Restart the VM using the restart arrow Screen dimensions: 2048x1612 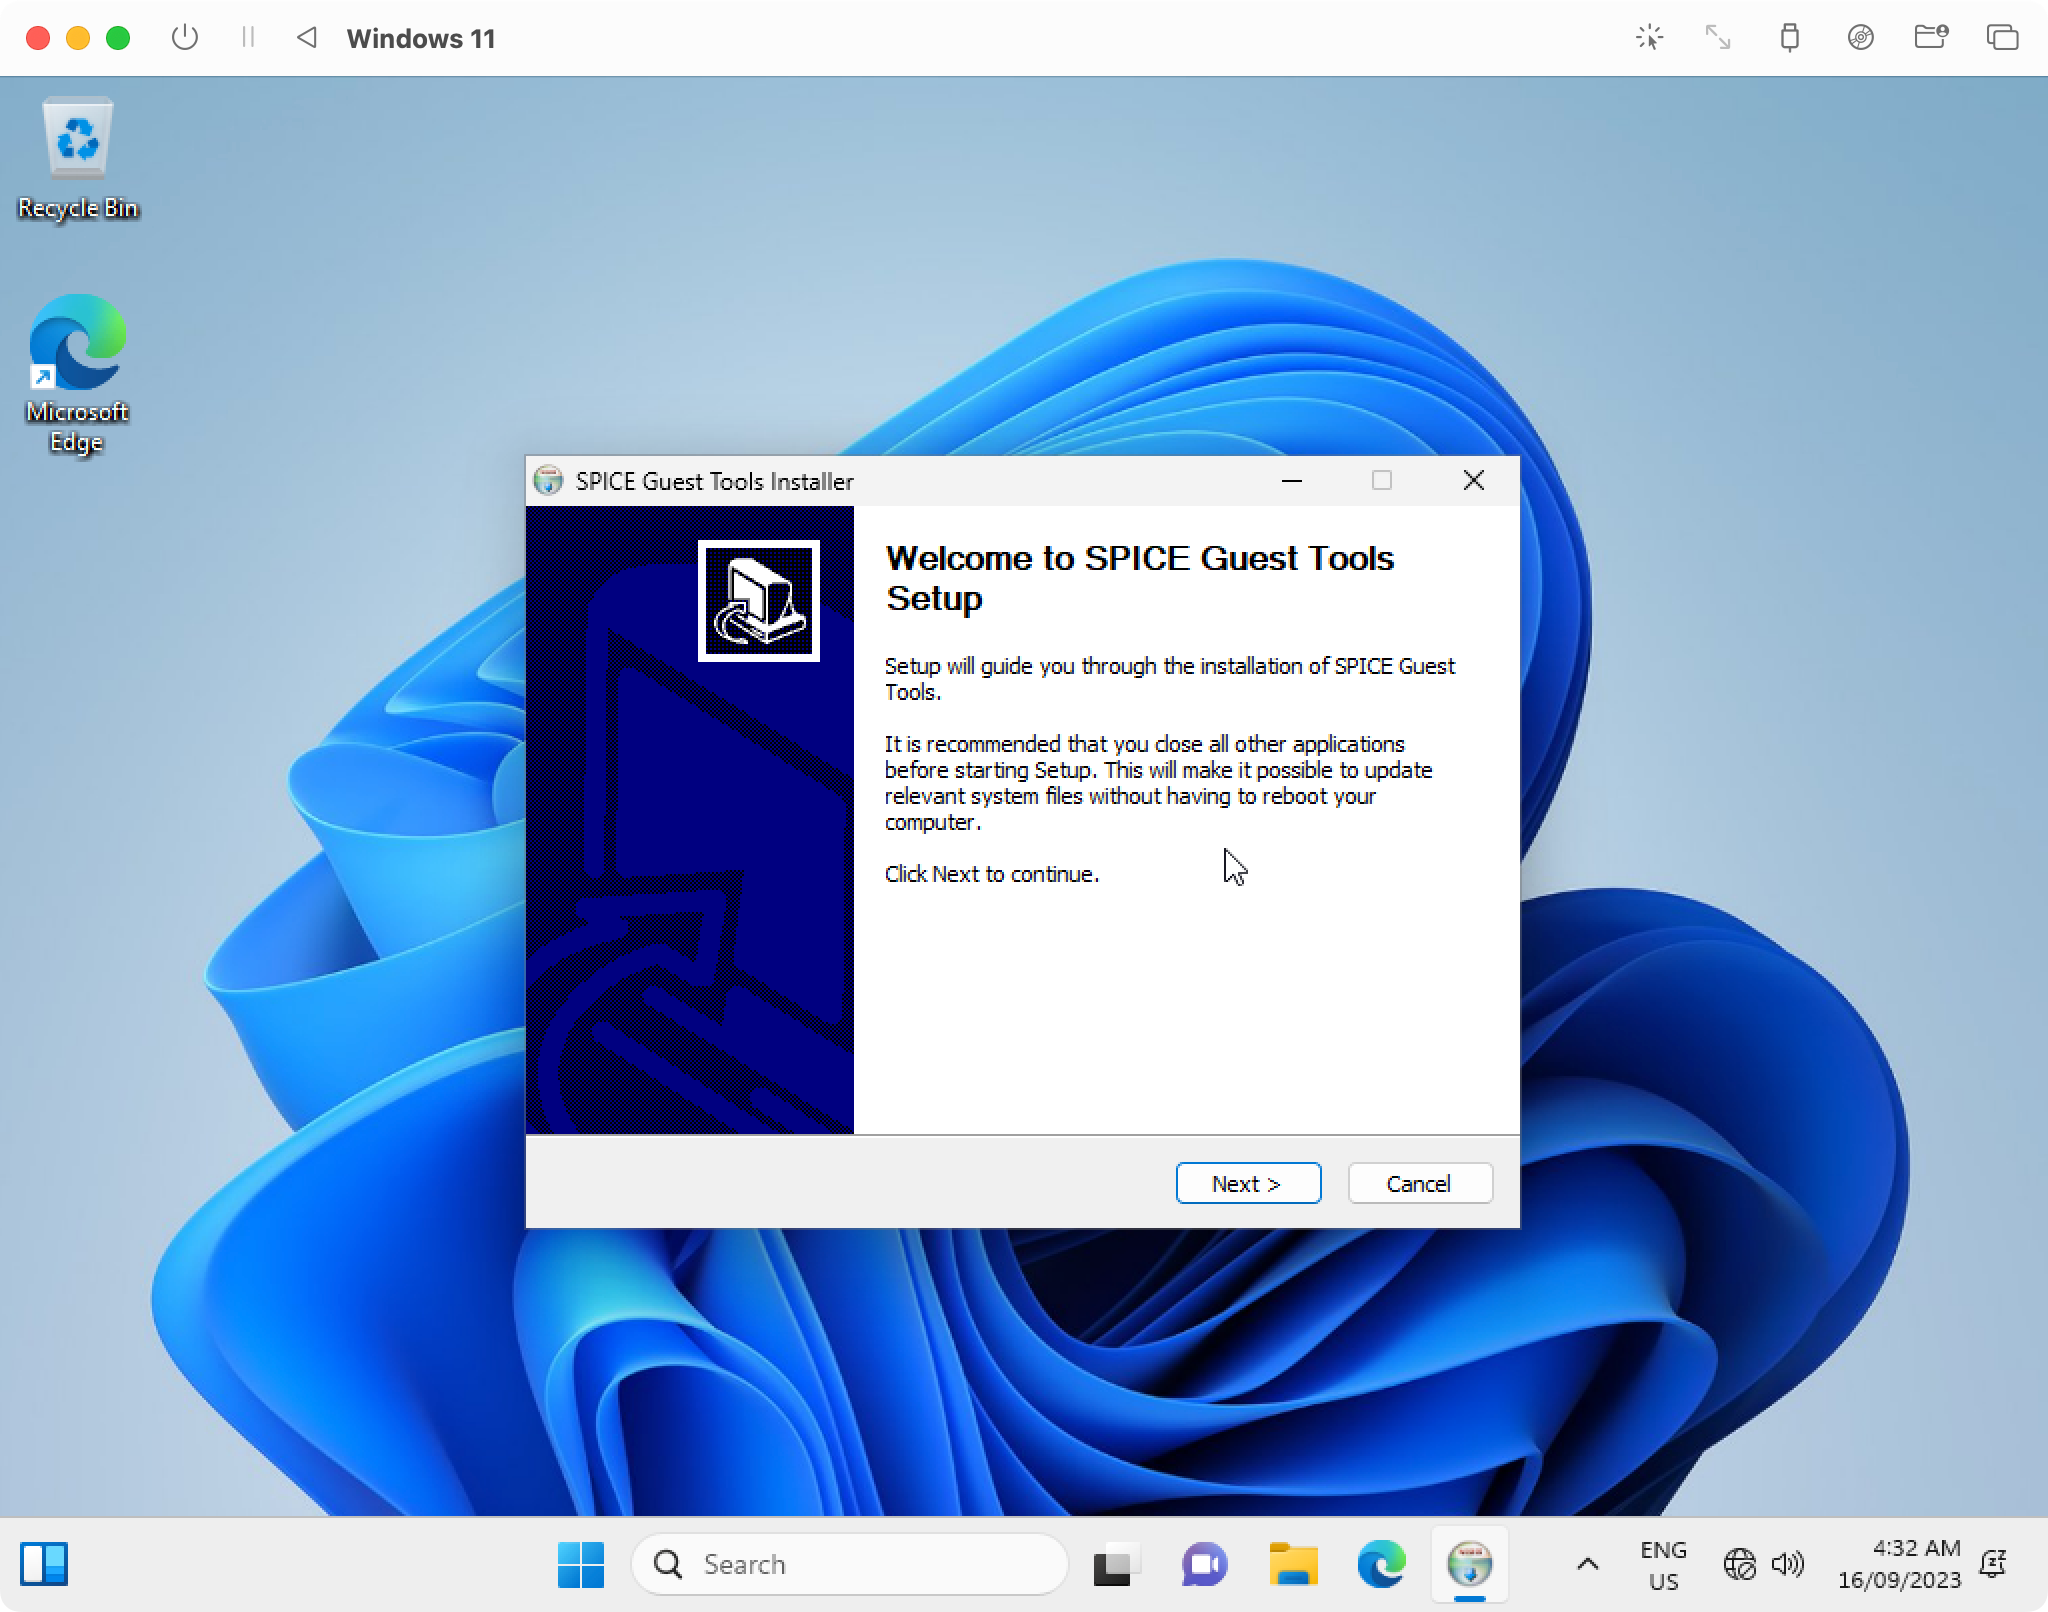coord(307,38)
